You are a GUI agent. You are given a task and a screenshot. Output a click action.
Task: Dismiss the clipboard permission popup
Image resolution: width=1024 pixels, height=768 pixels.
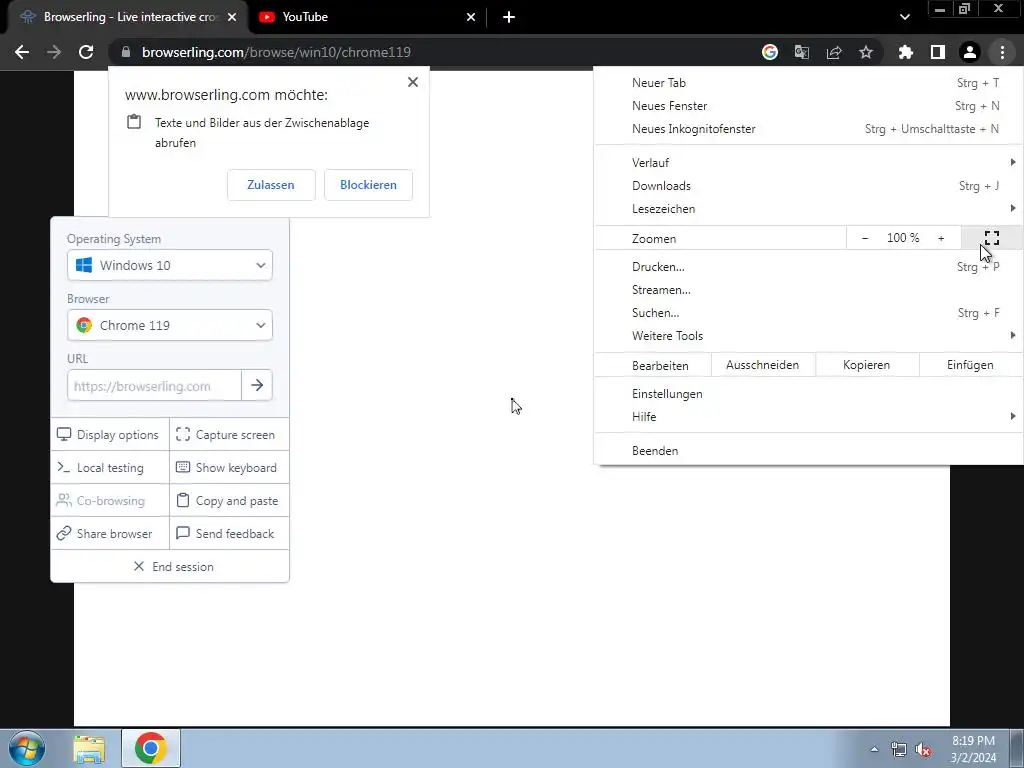(x=413, y=82)
